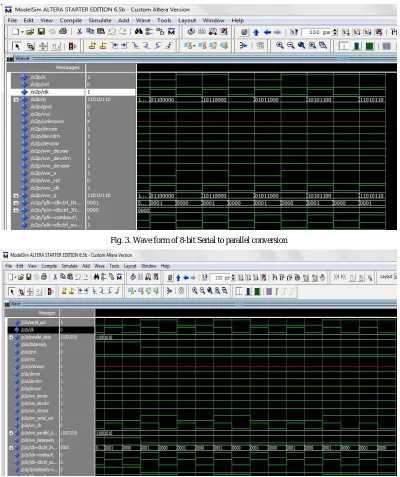The height and width of the screenshot is (477, 400).
Task: Click Zoom Out magnifier in top window
Action: tap(291, 46)
